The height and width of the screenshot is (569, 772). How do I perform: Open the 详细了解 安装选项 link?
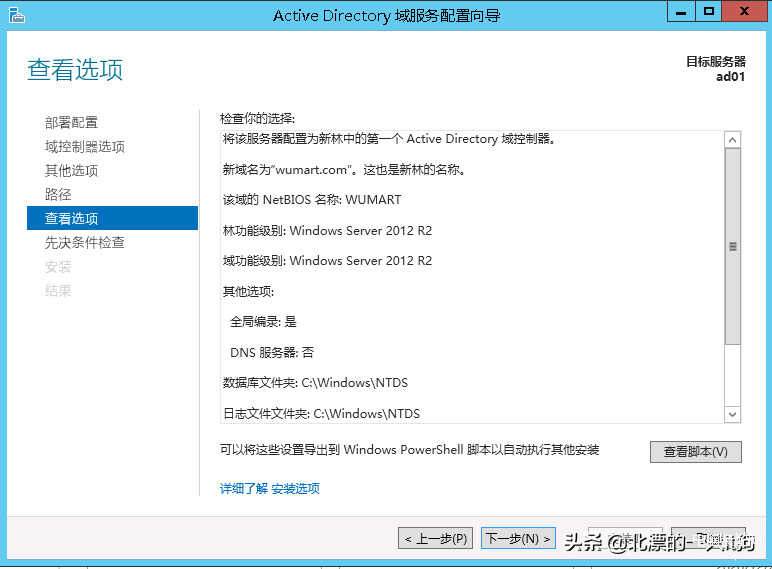270,489
